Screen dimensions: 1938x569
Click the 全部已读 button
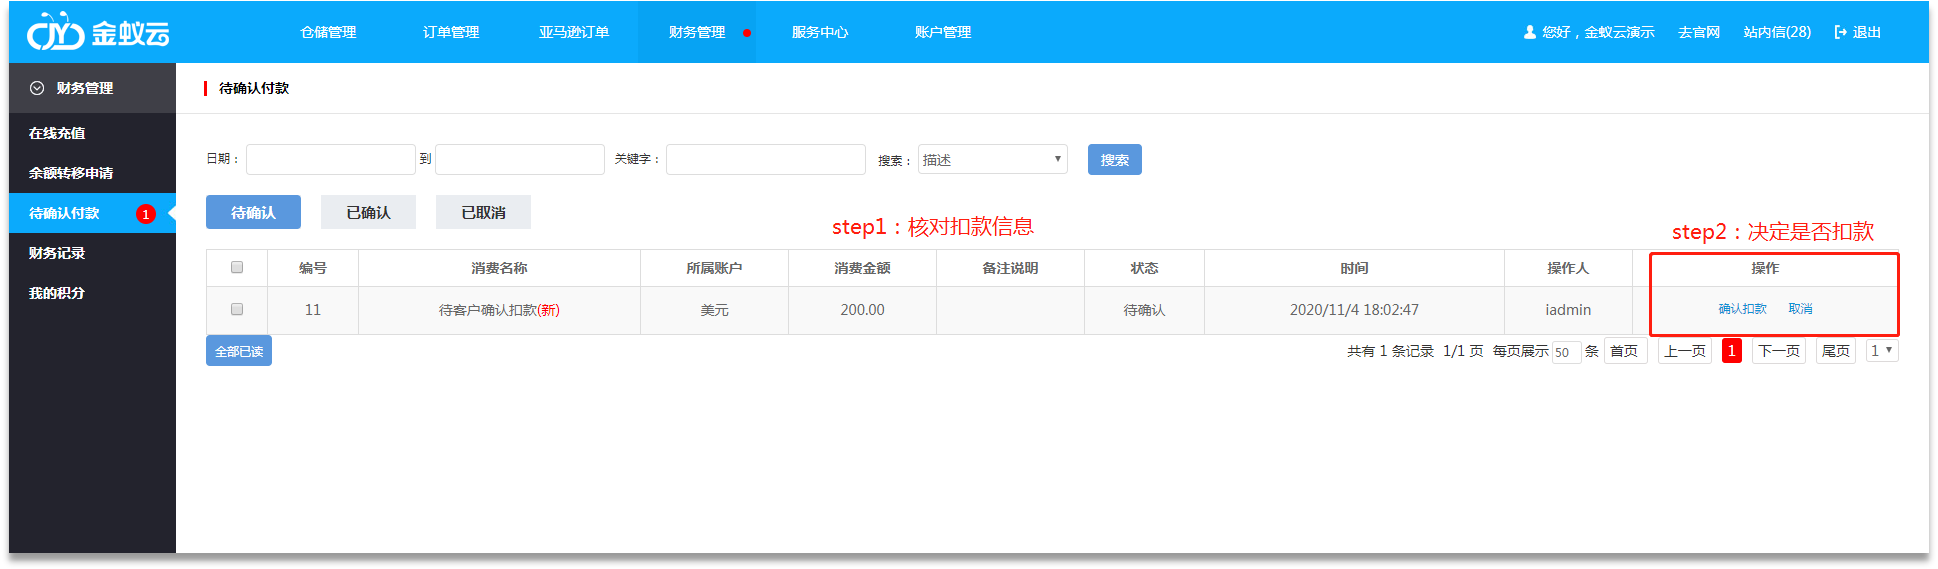239,351
